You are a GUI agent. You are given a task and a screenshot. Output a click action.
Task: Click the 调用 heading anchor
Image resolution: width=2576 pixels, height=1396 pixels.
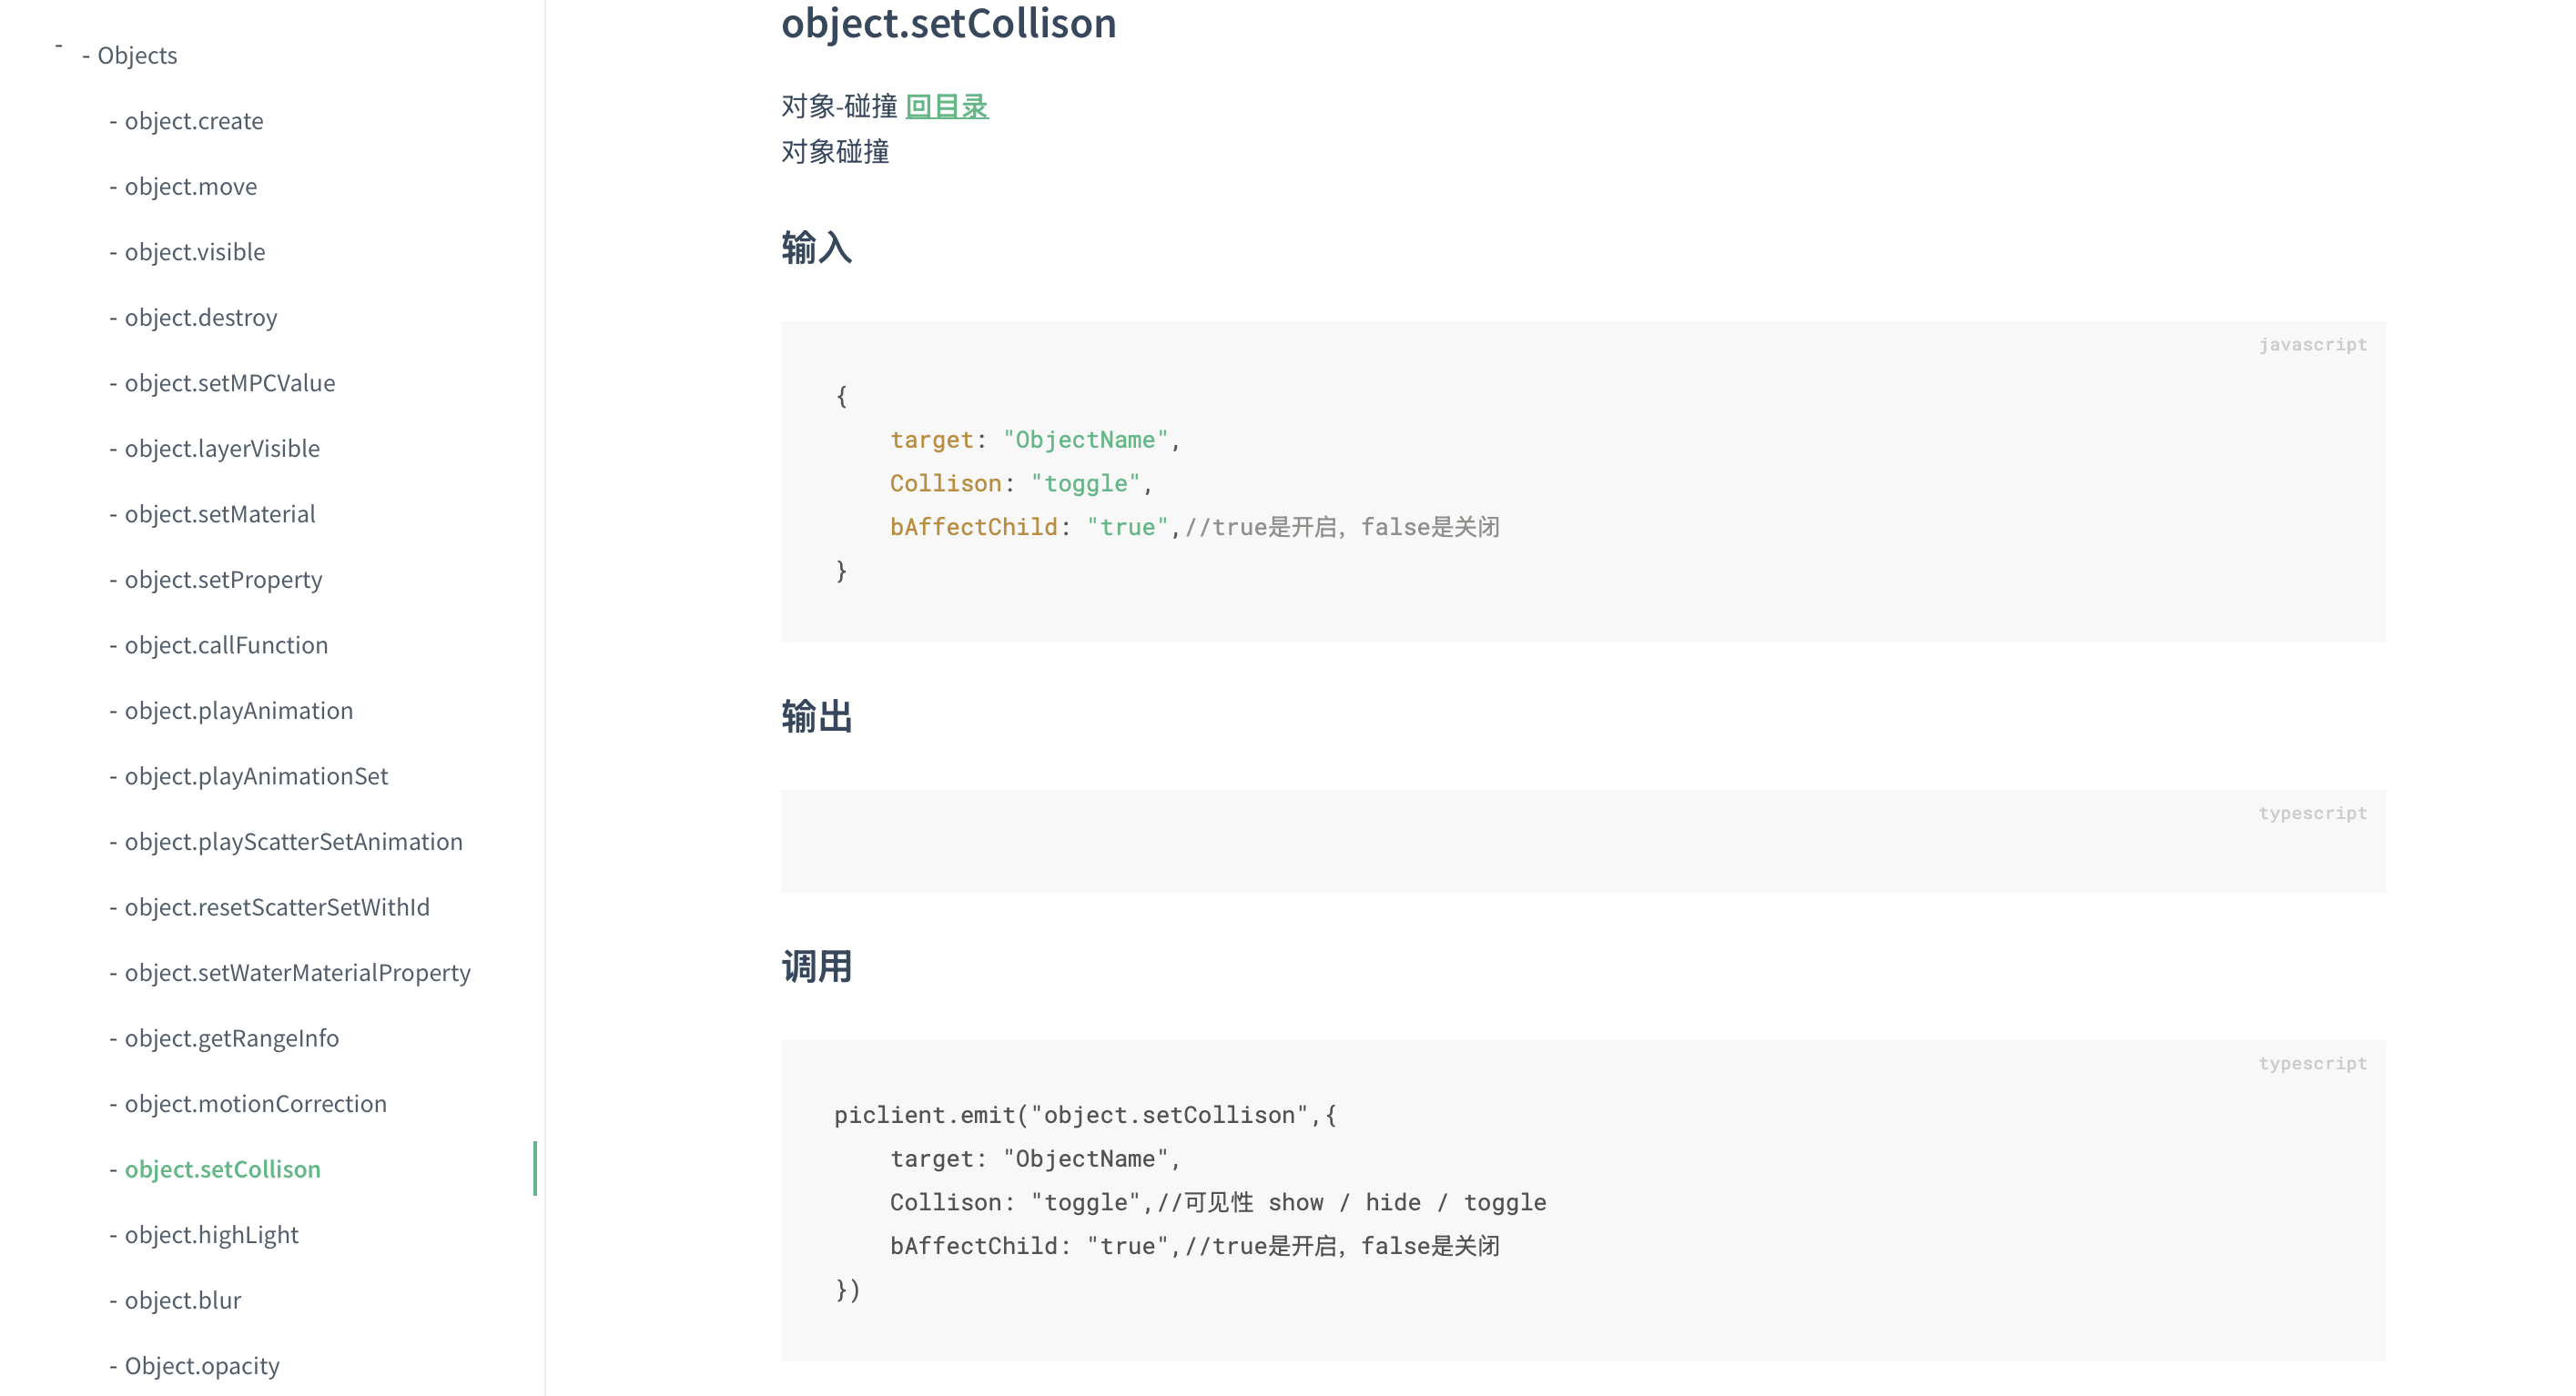pos(816,967)
